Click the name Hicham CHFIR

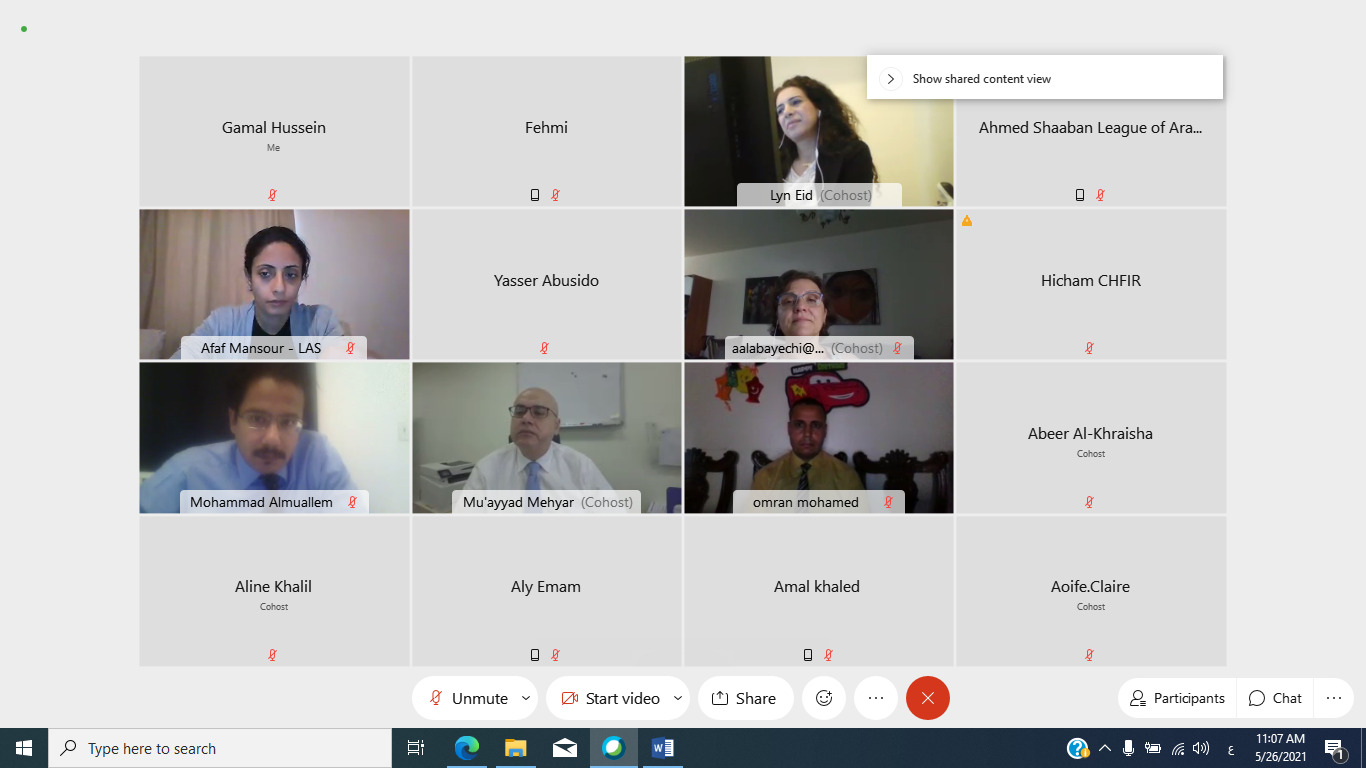coord(1091,281)
